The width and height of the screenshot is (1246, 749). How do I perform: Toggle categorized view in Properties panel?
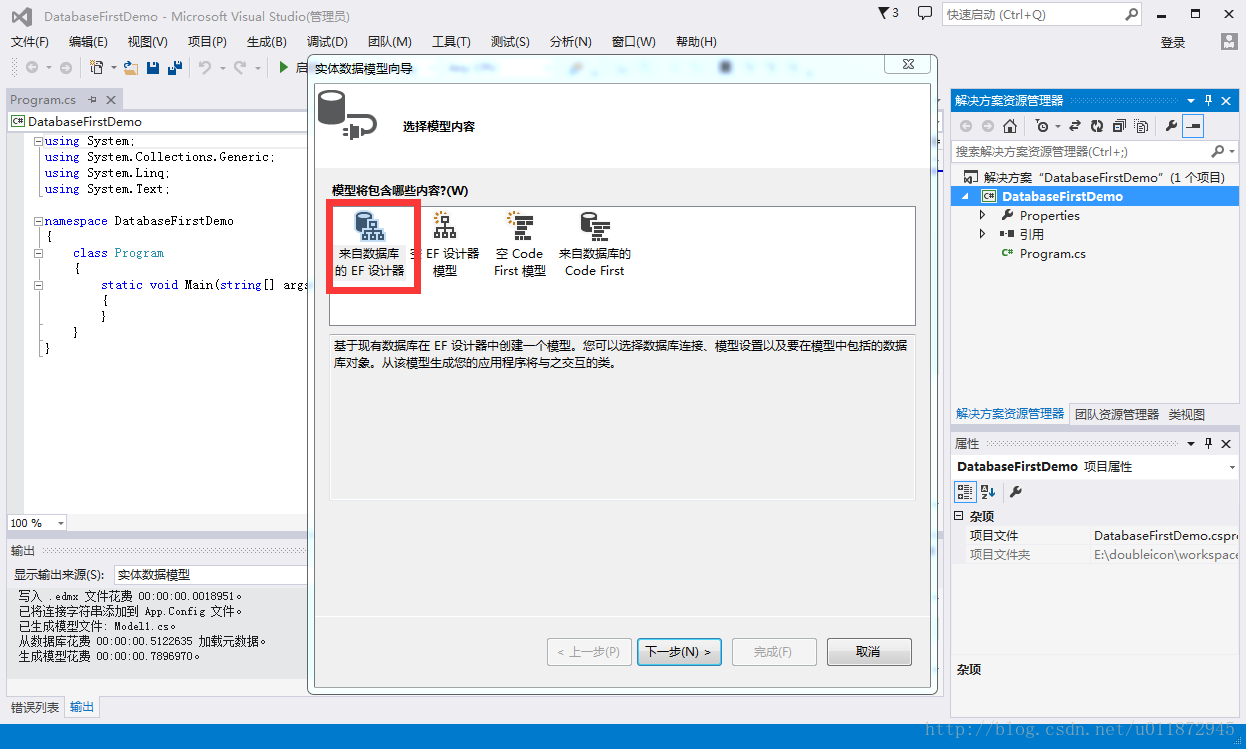click(x=964, y=492)
